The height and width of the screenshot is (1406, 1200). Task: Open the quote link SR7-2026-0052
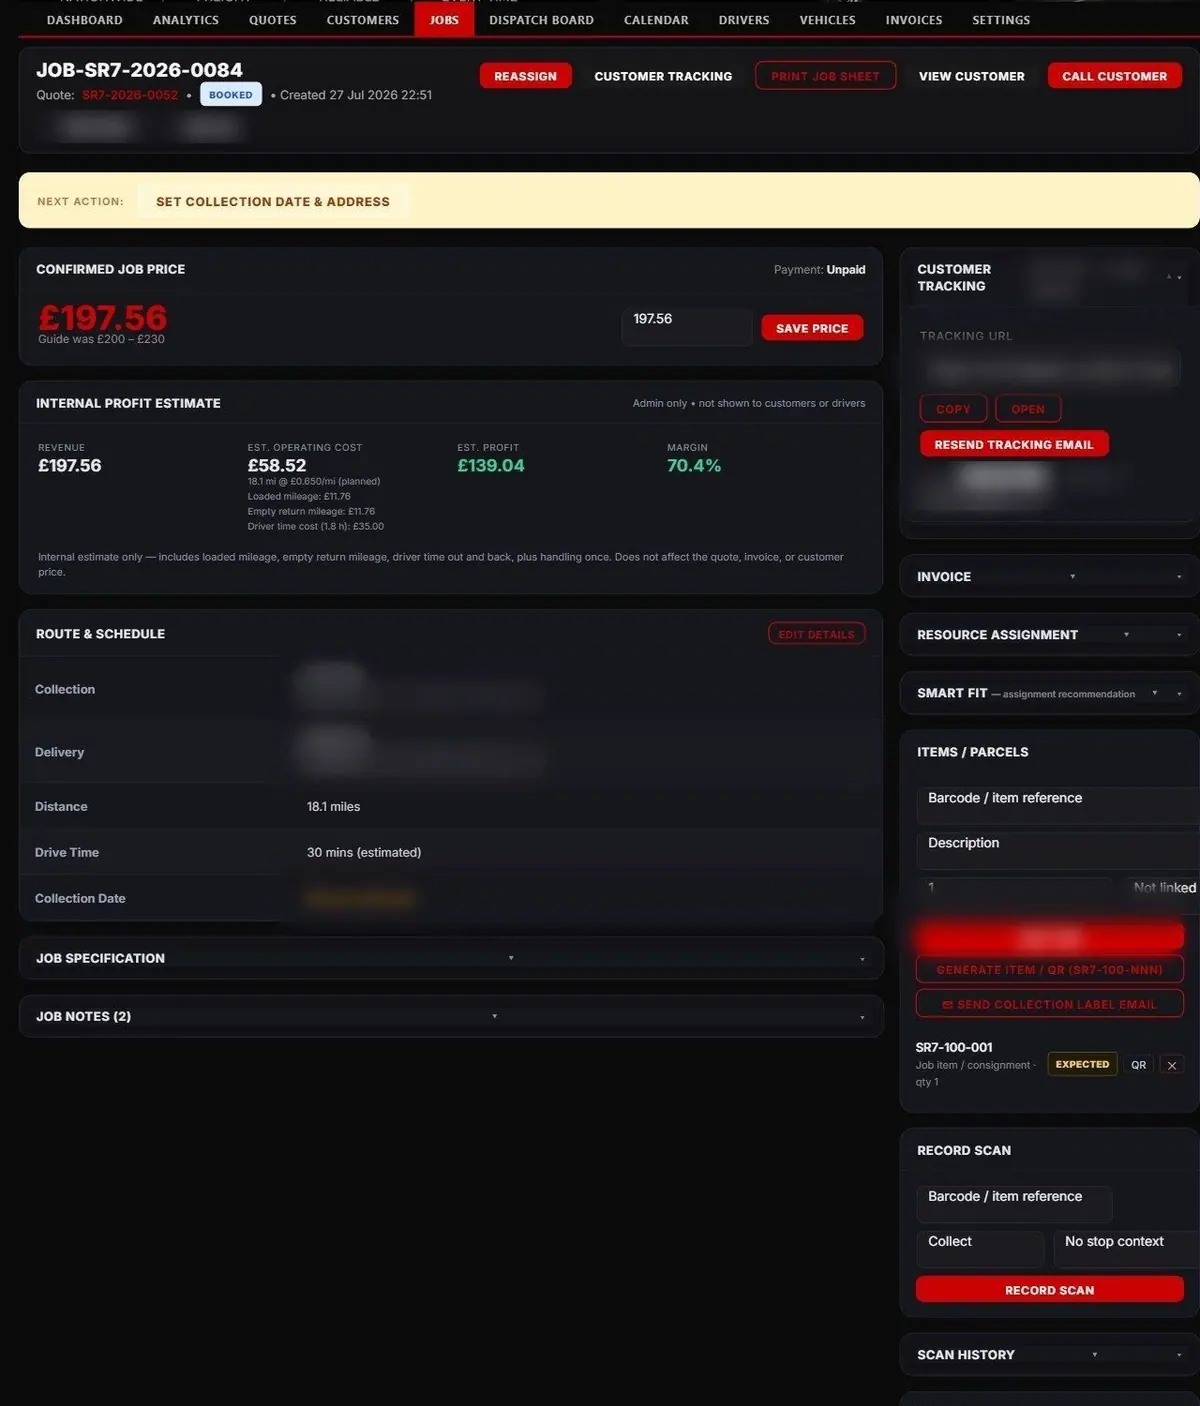point(130,95)
